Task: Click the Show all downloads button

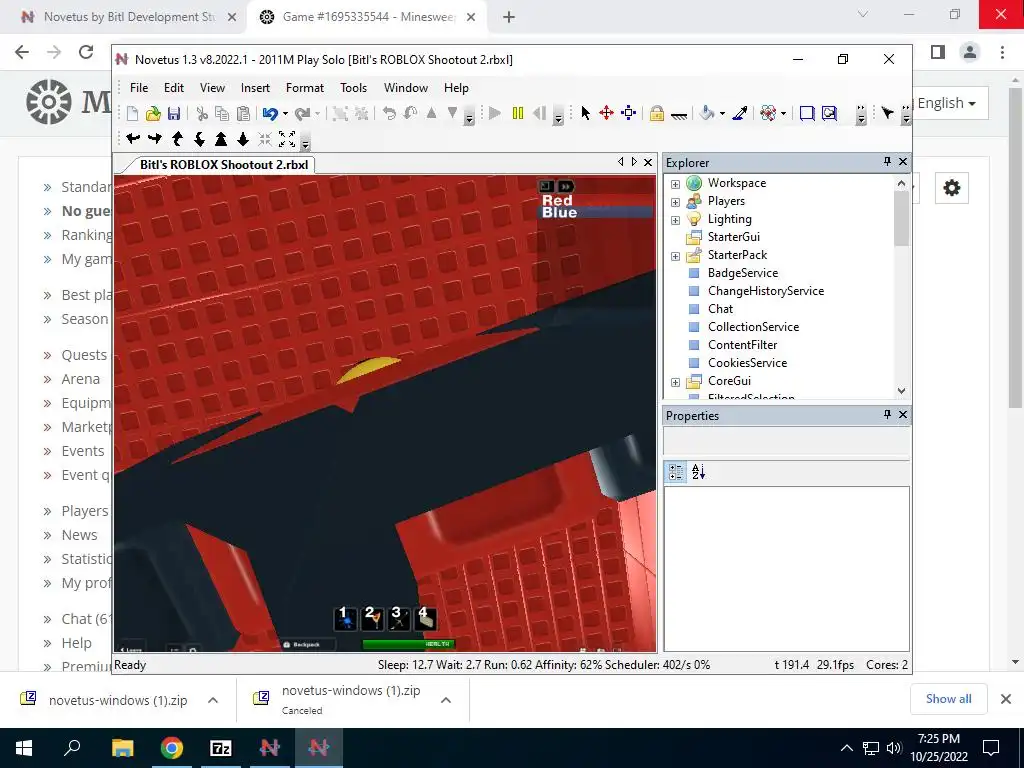Action: (948, 699)
